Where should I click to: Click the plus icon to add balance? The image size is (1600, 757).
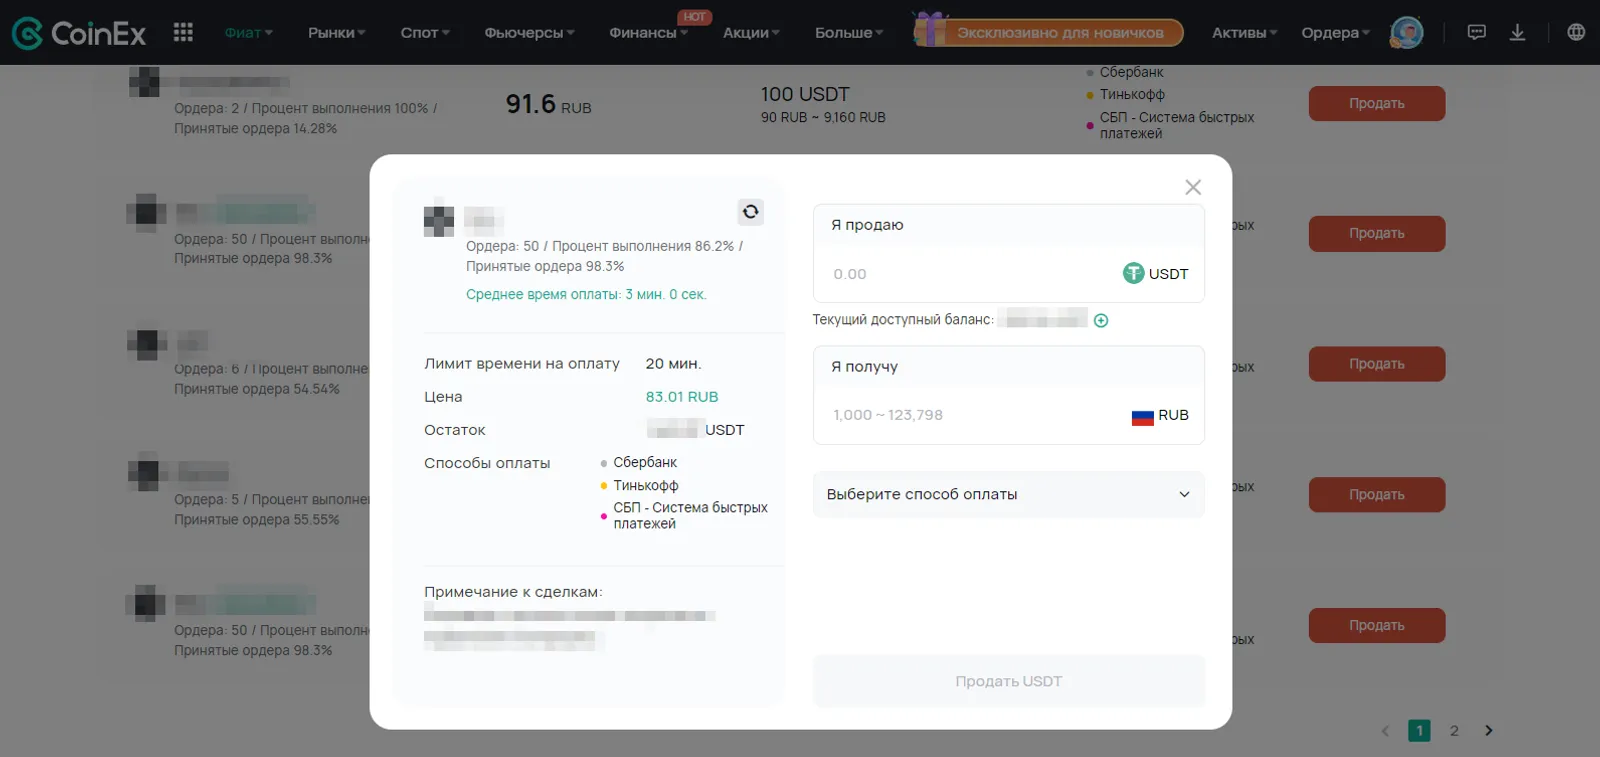click(x=1101, y=320)
